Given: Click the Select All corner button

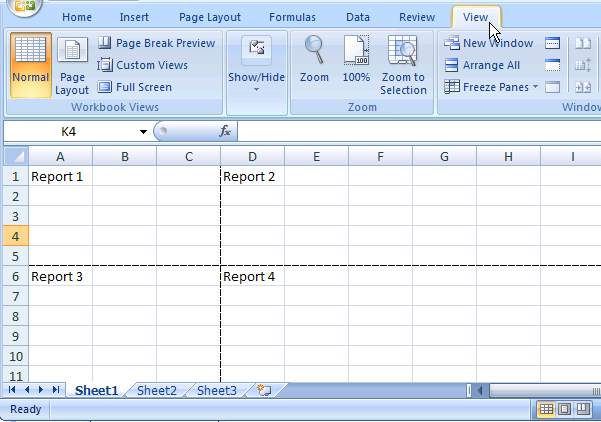Looking at the screenshot, I should click(x=16, y=156).
